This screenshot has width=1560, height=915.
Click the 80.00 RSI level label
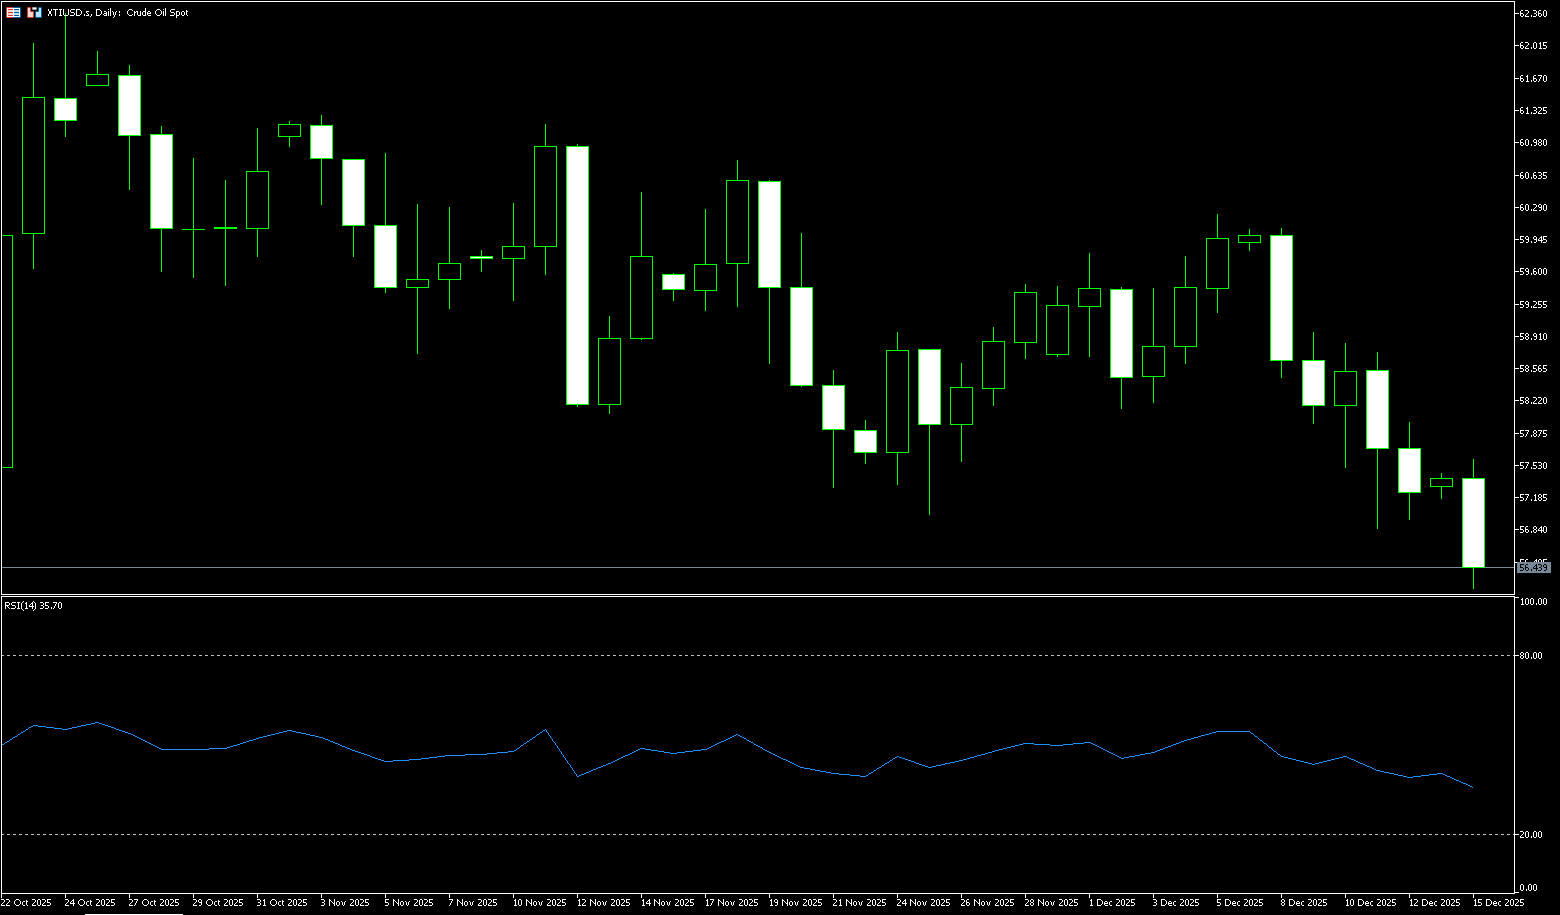1530,656
